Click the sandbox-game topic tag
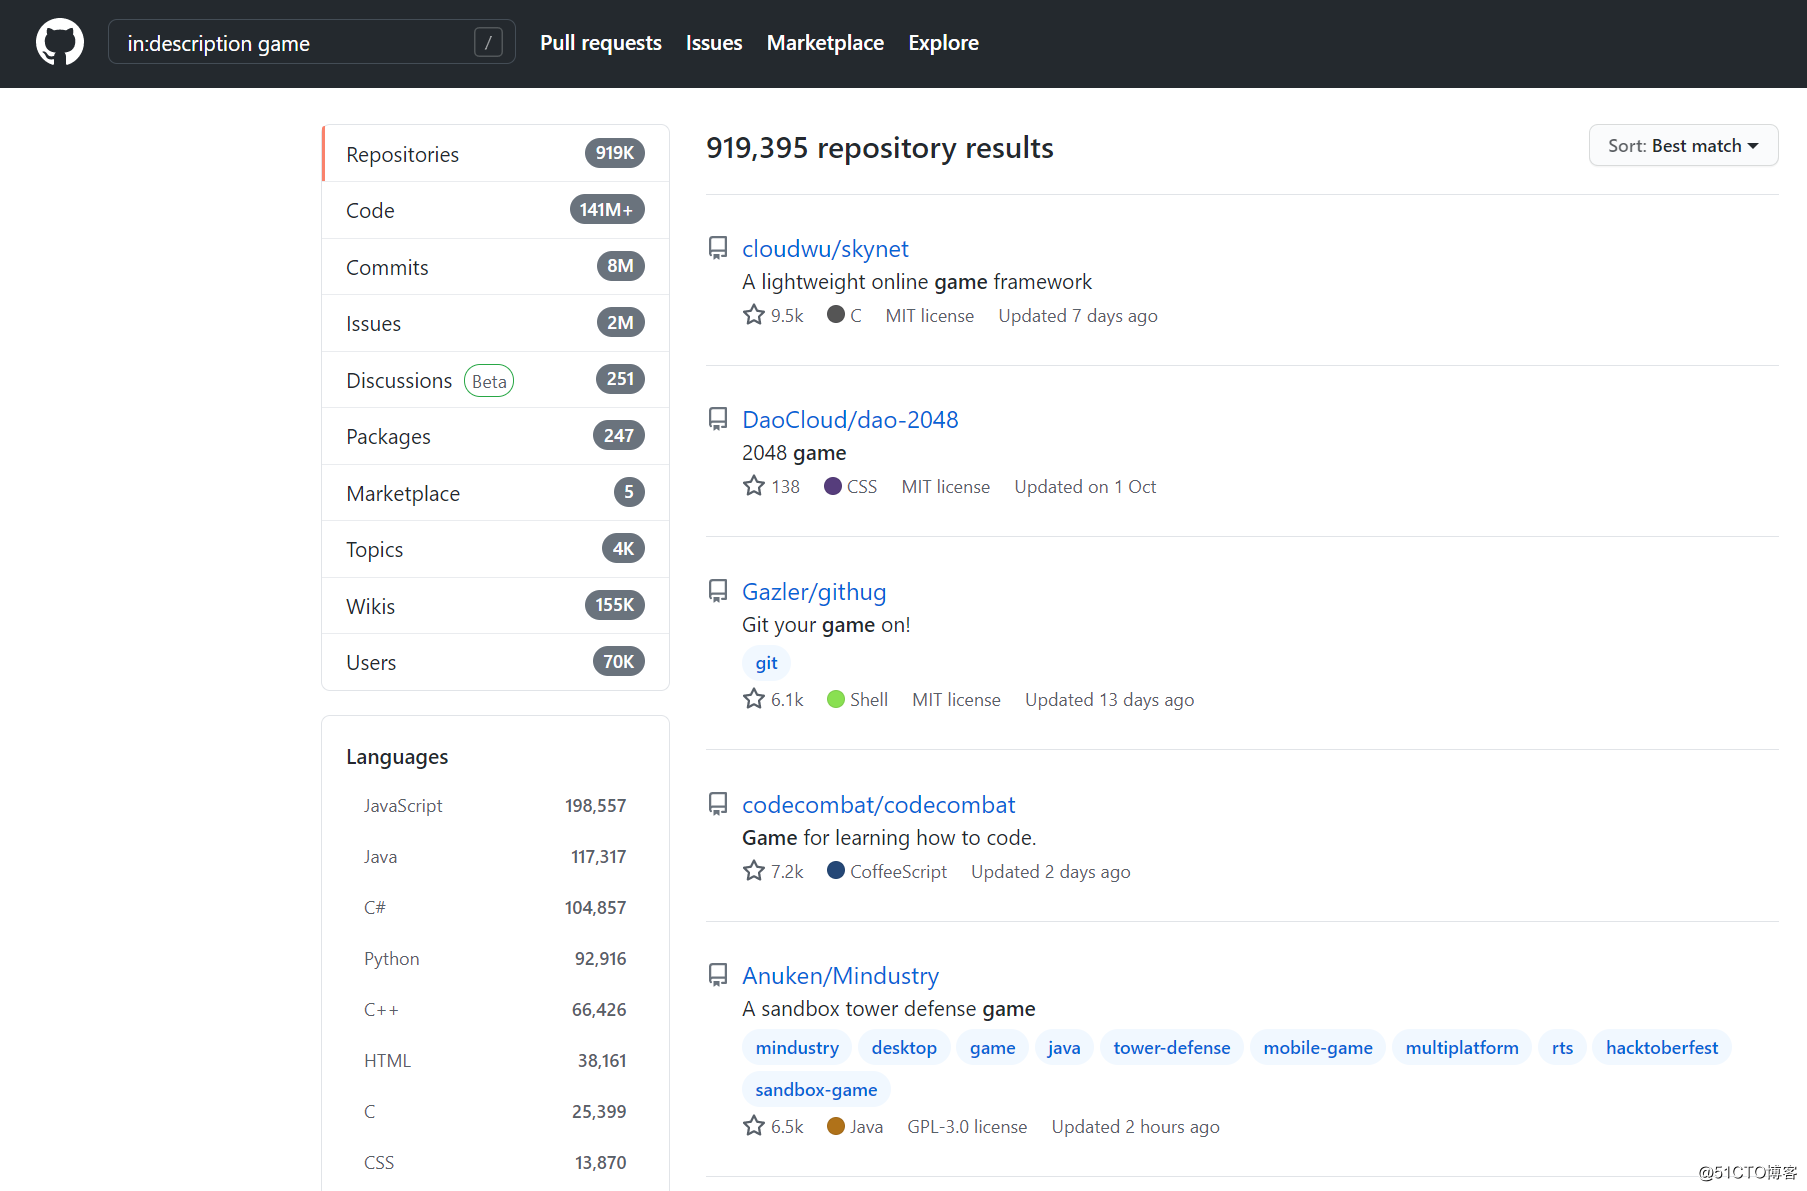Image resolution: width=1807 pixels, height=1191 pixels. pyautogui.click(x=816, y=1089)
